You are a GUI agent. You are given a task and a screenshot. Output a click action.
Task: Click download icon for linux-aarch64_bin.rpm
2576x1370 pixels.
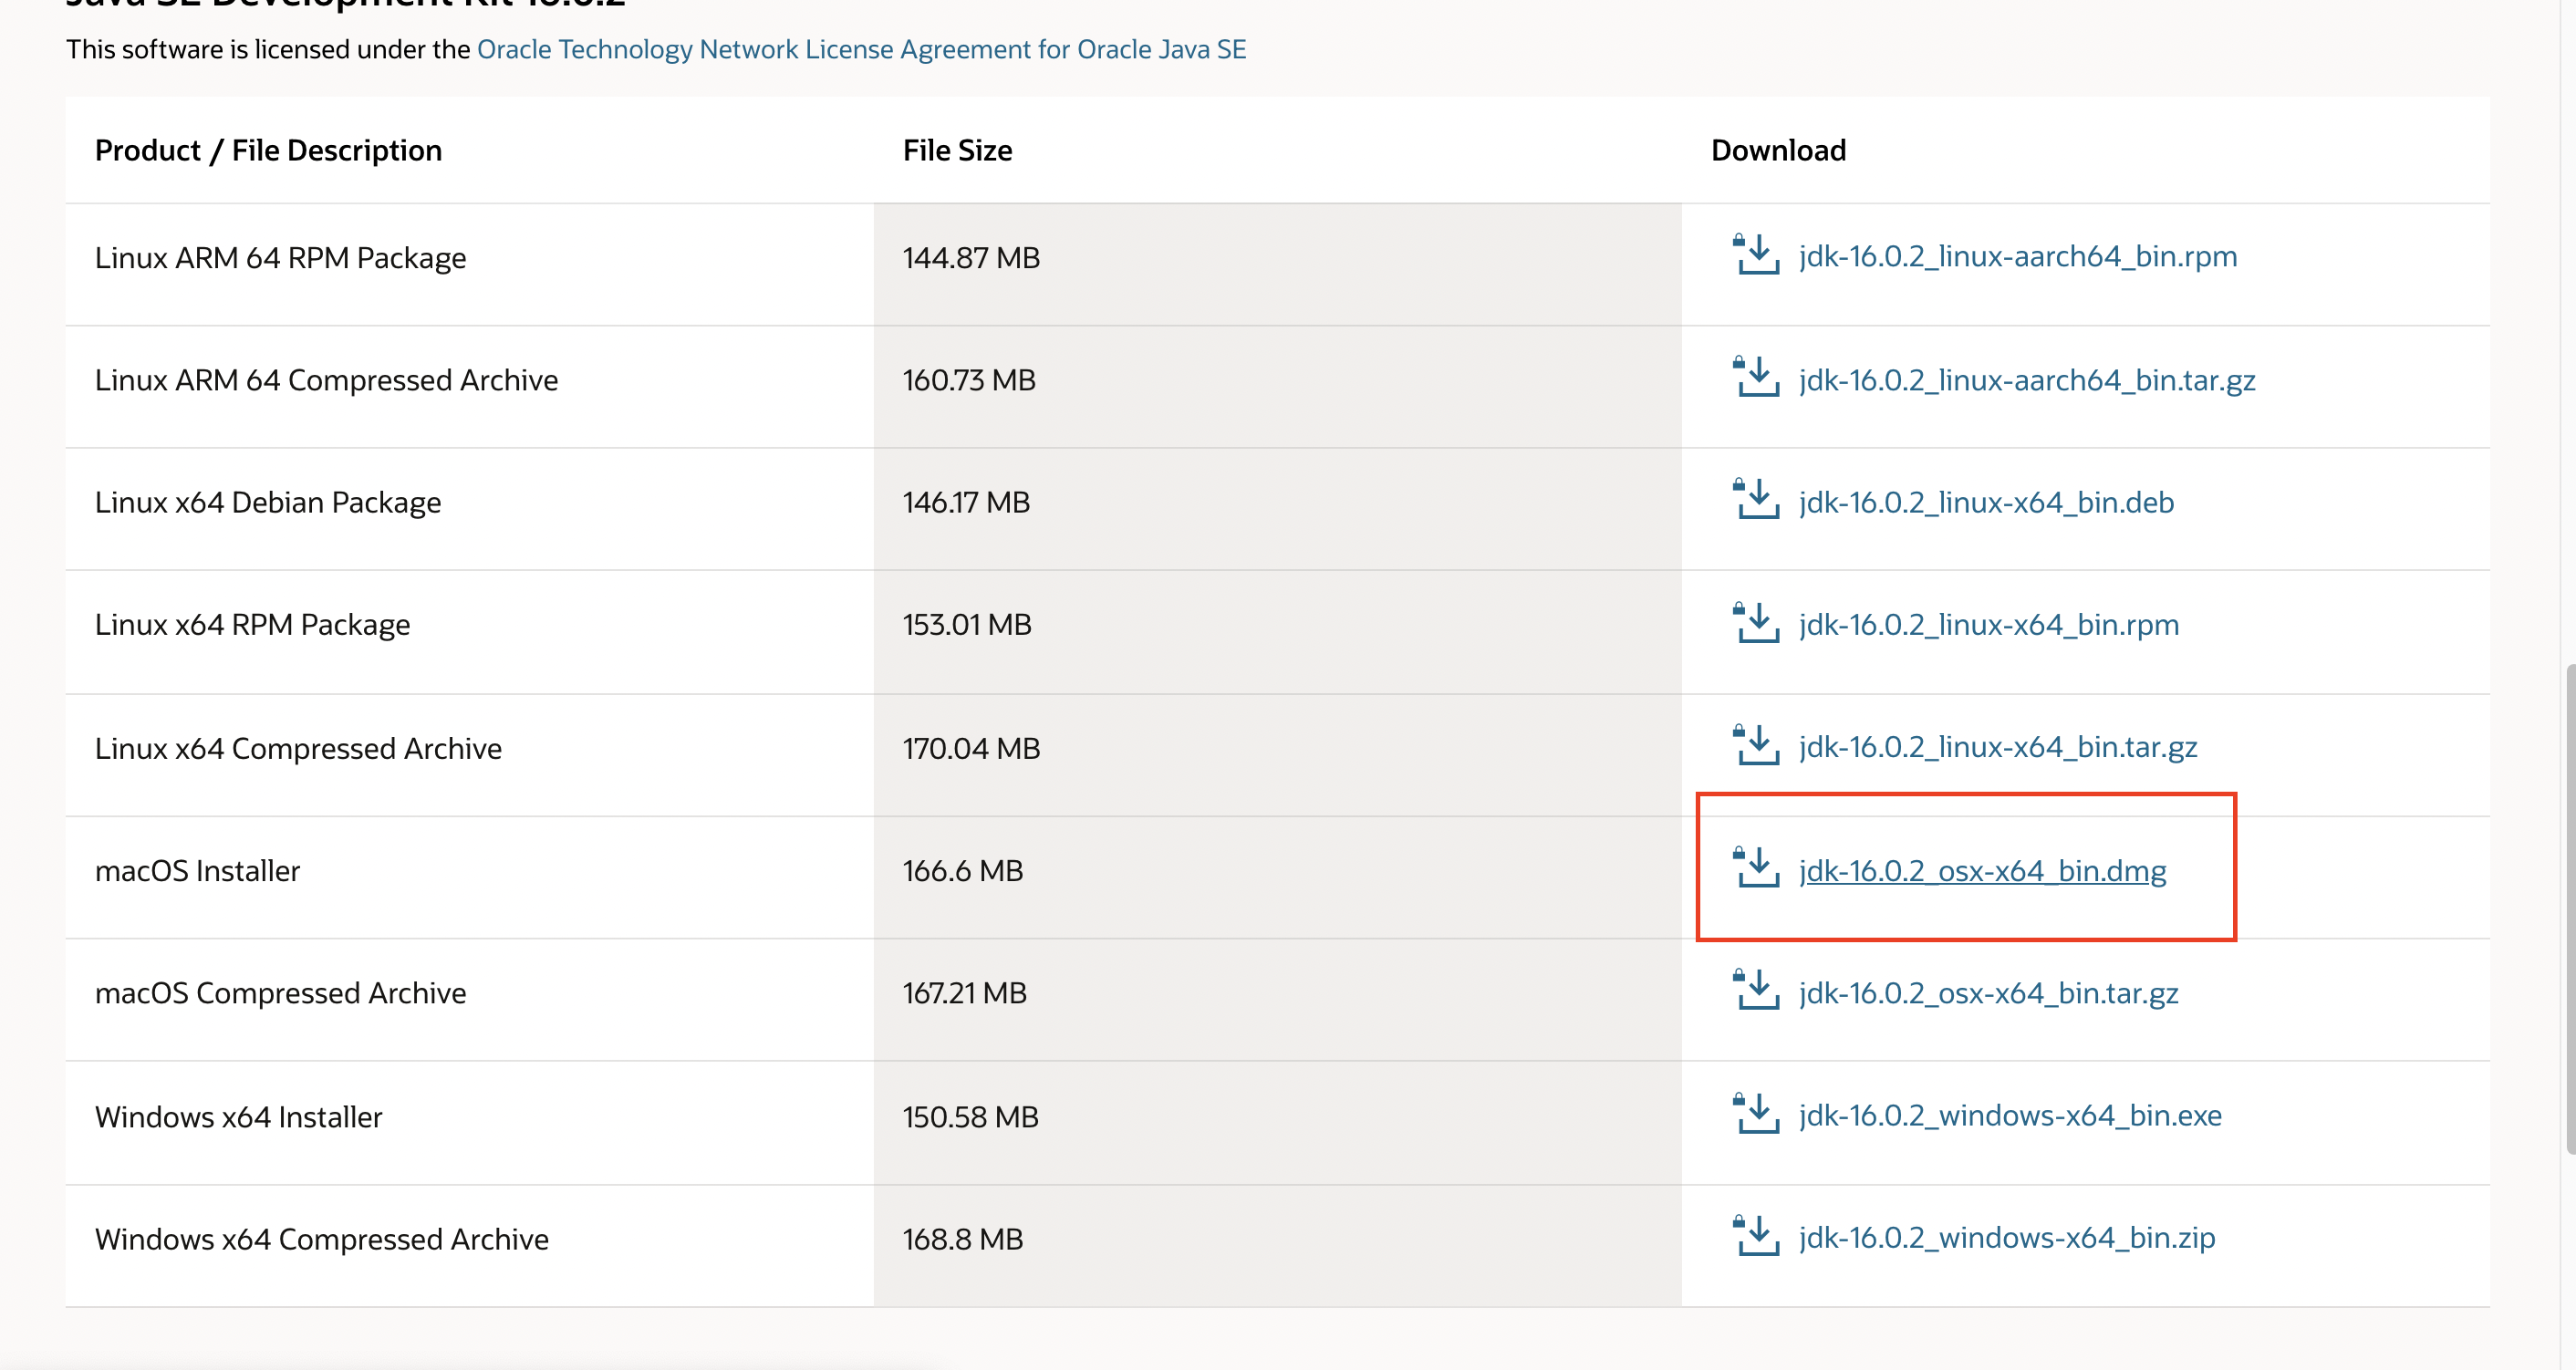coord(1755,254)
